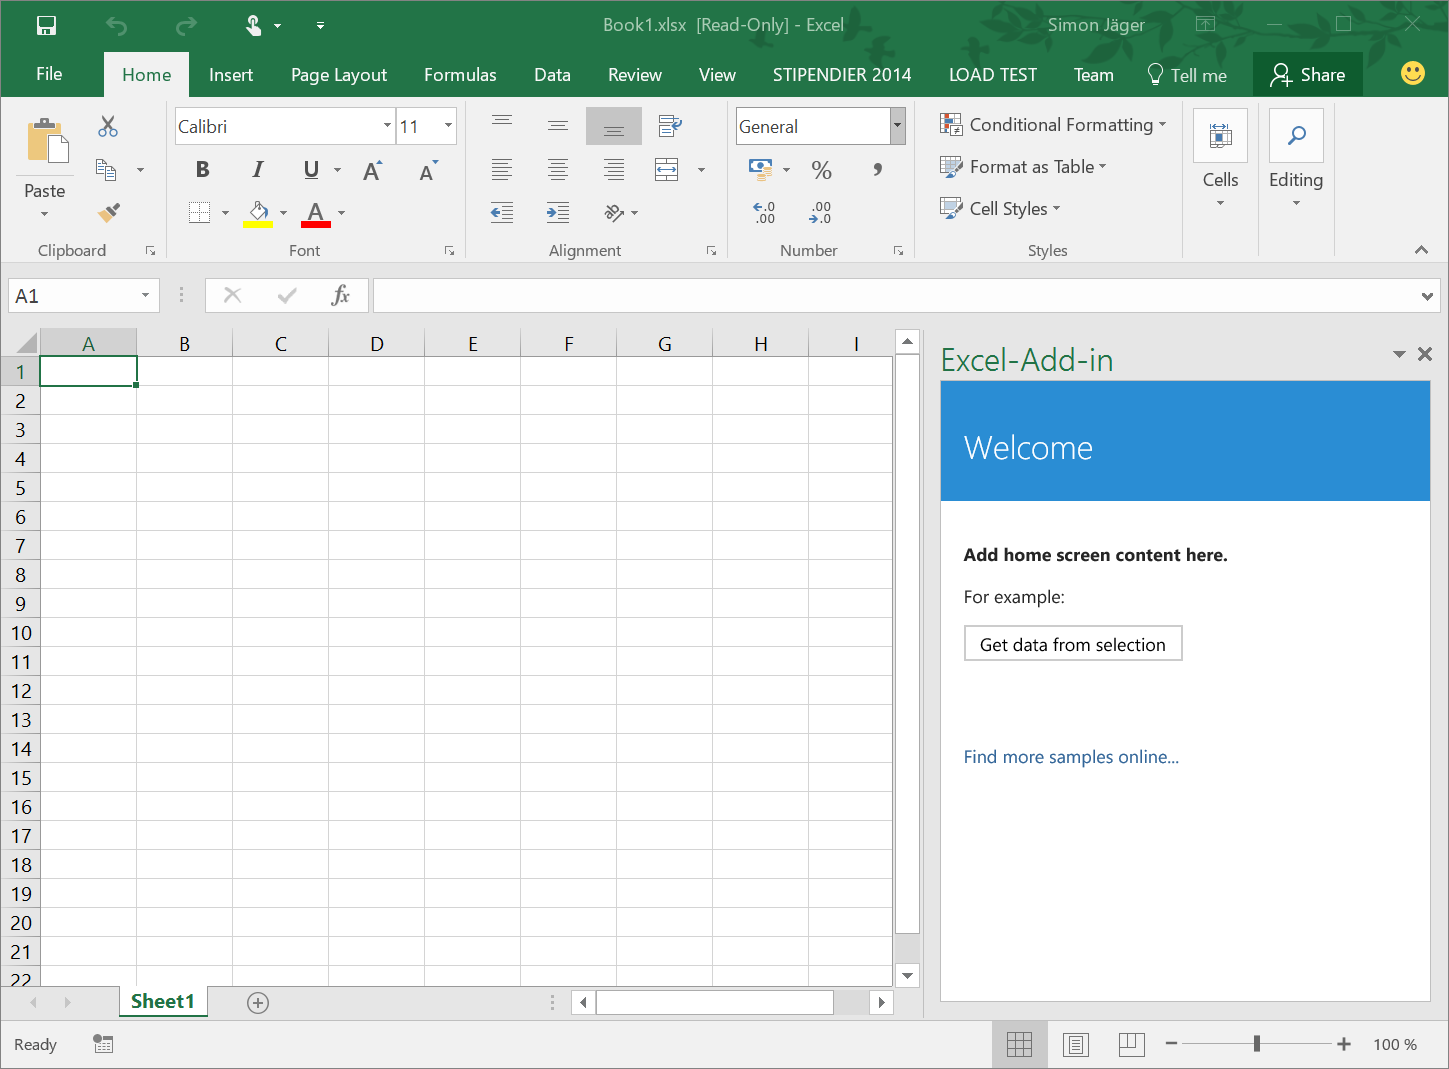
Task: Open Conditional Formatting menu
Action: click(1053, 124)
